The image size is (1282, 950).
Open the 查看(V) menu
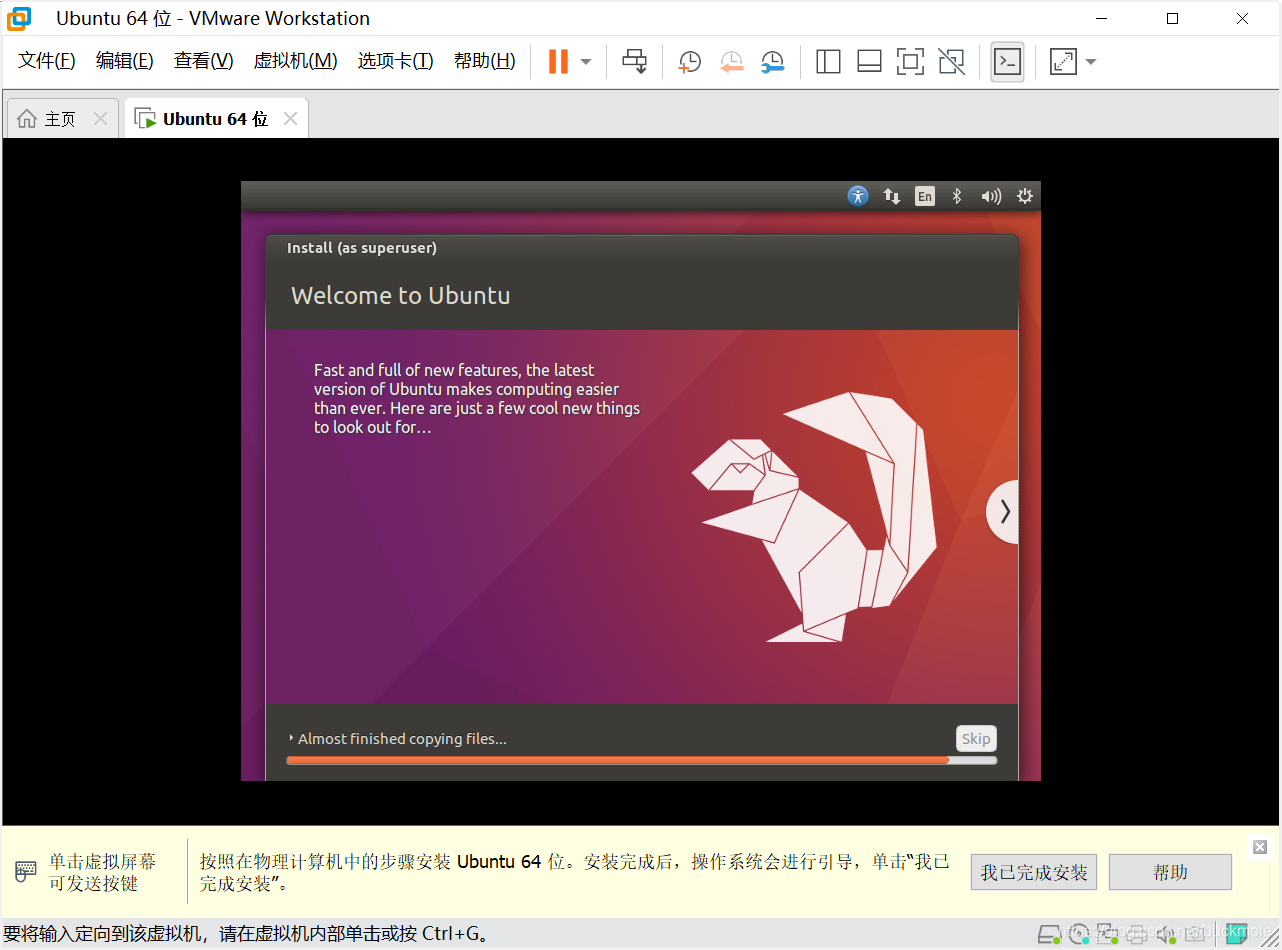204,61
